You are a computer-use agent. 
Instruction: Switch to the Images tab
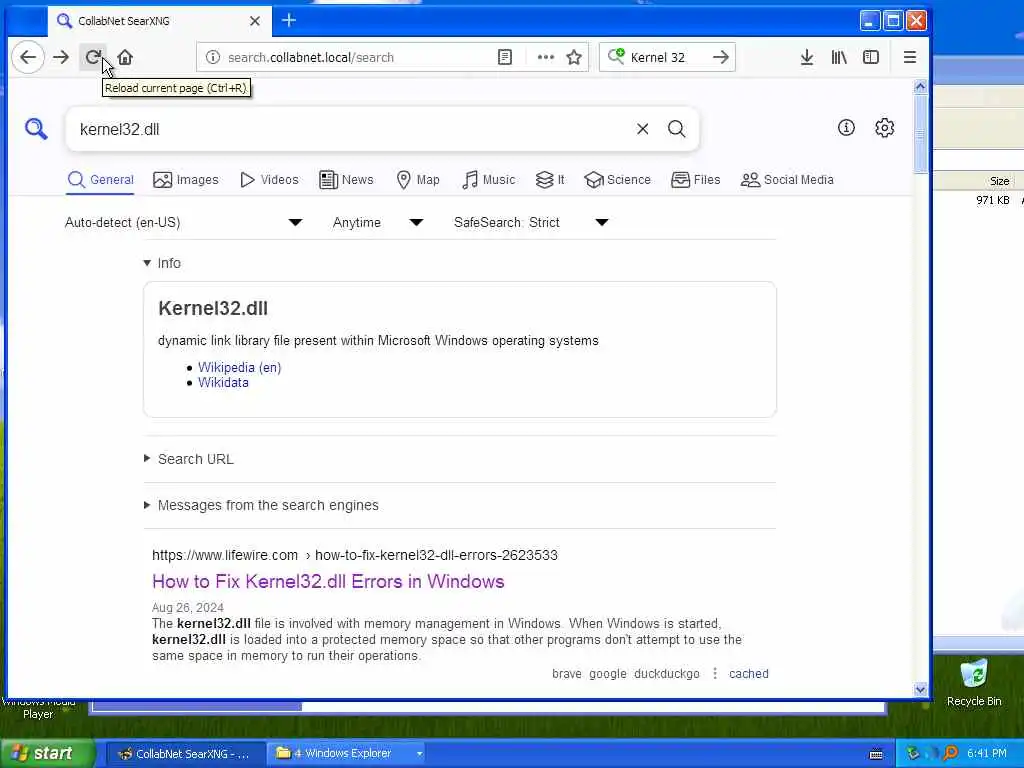pos(185,180)
